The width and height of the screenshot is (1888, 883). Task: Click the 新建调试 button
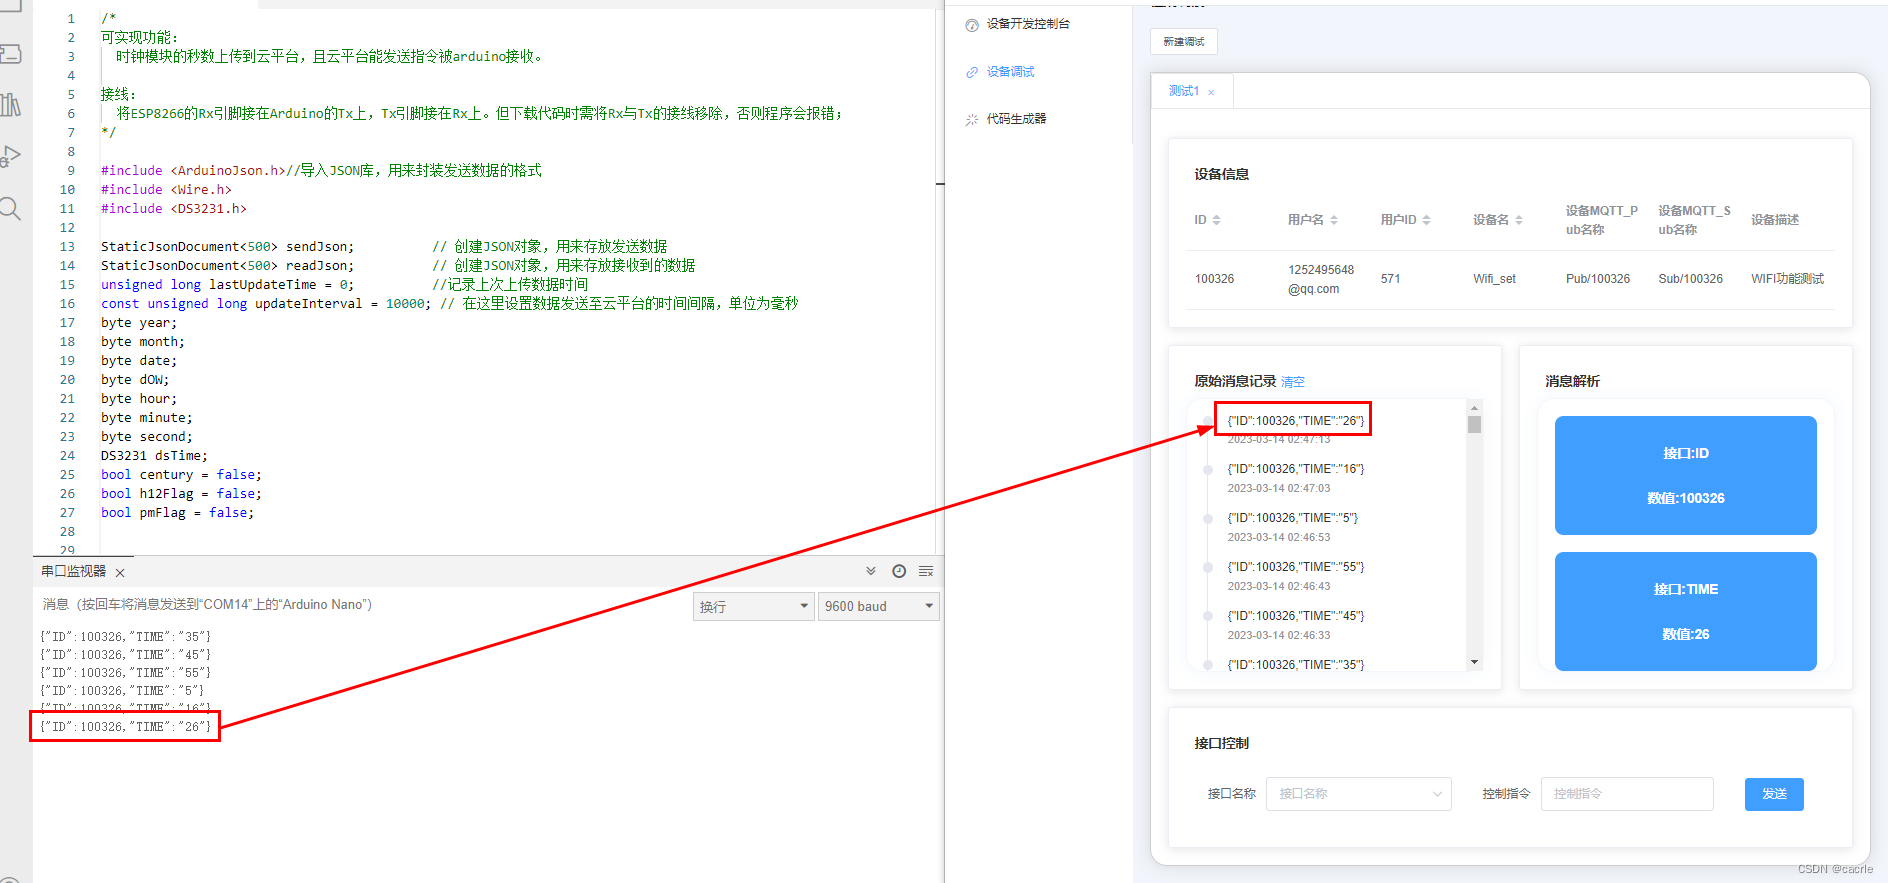pos(1184,42)
